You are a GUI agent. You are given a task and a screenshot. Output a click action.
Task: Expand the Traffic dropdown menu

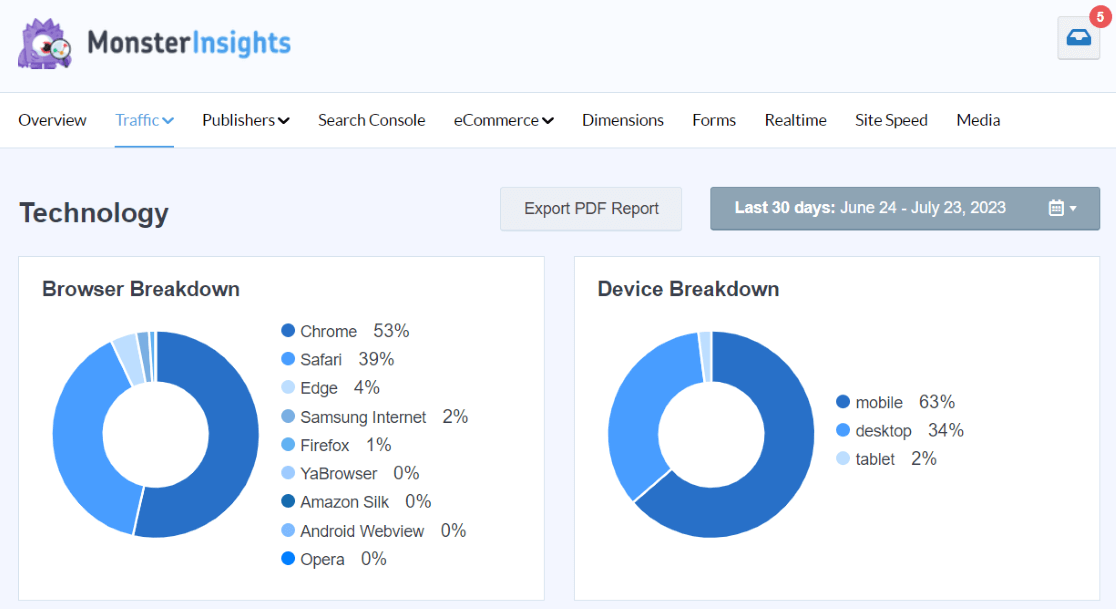(144, 120)
